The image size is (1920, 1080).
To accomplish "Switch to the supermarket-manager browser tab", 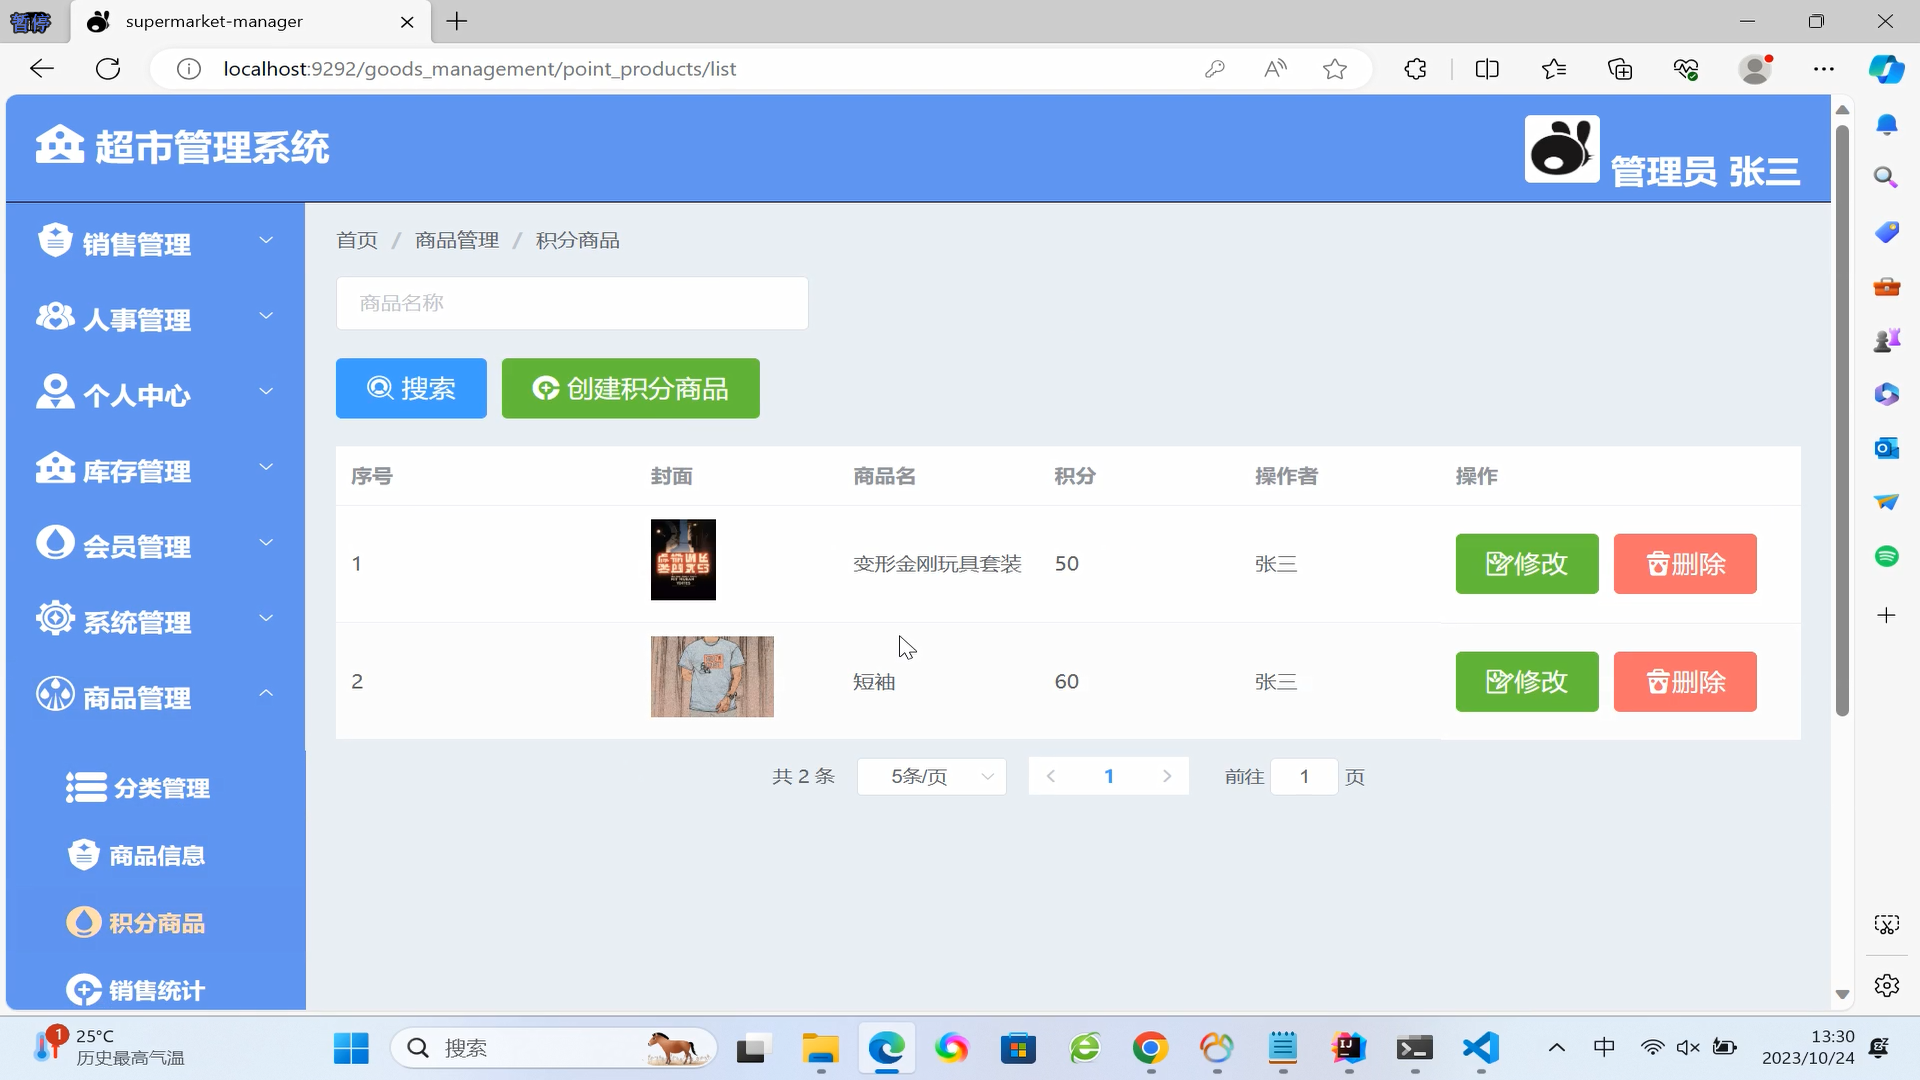I will pos(215,21).
